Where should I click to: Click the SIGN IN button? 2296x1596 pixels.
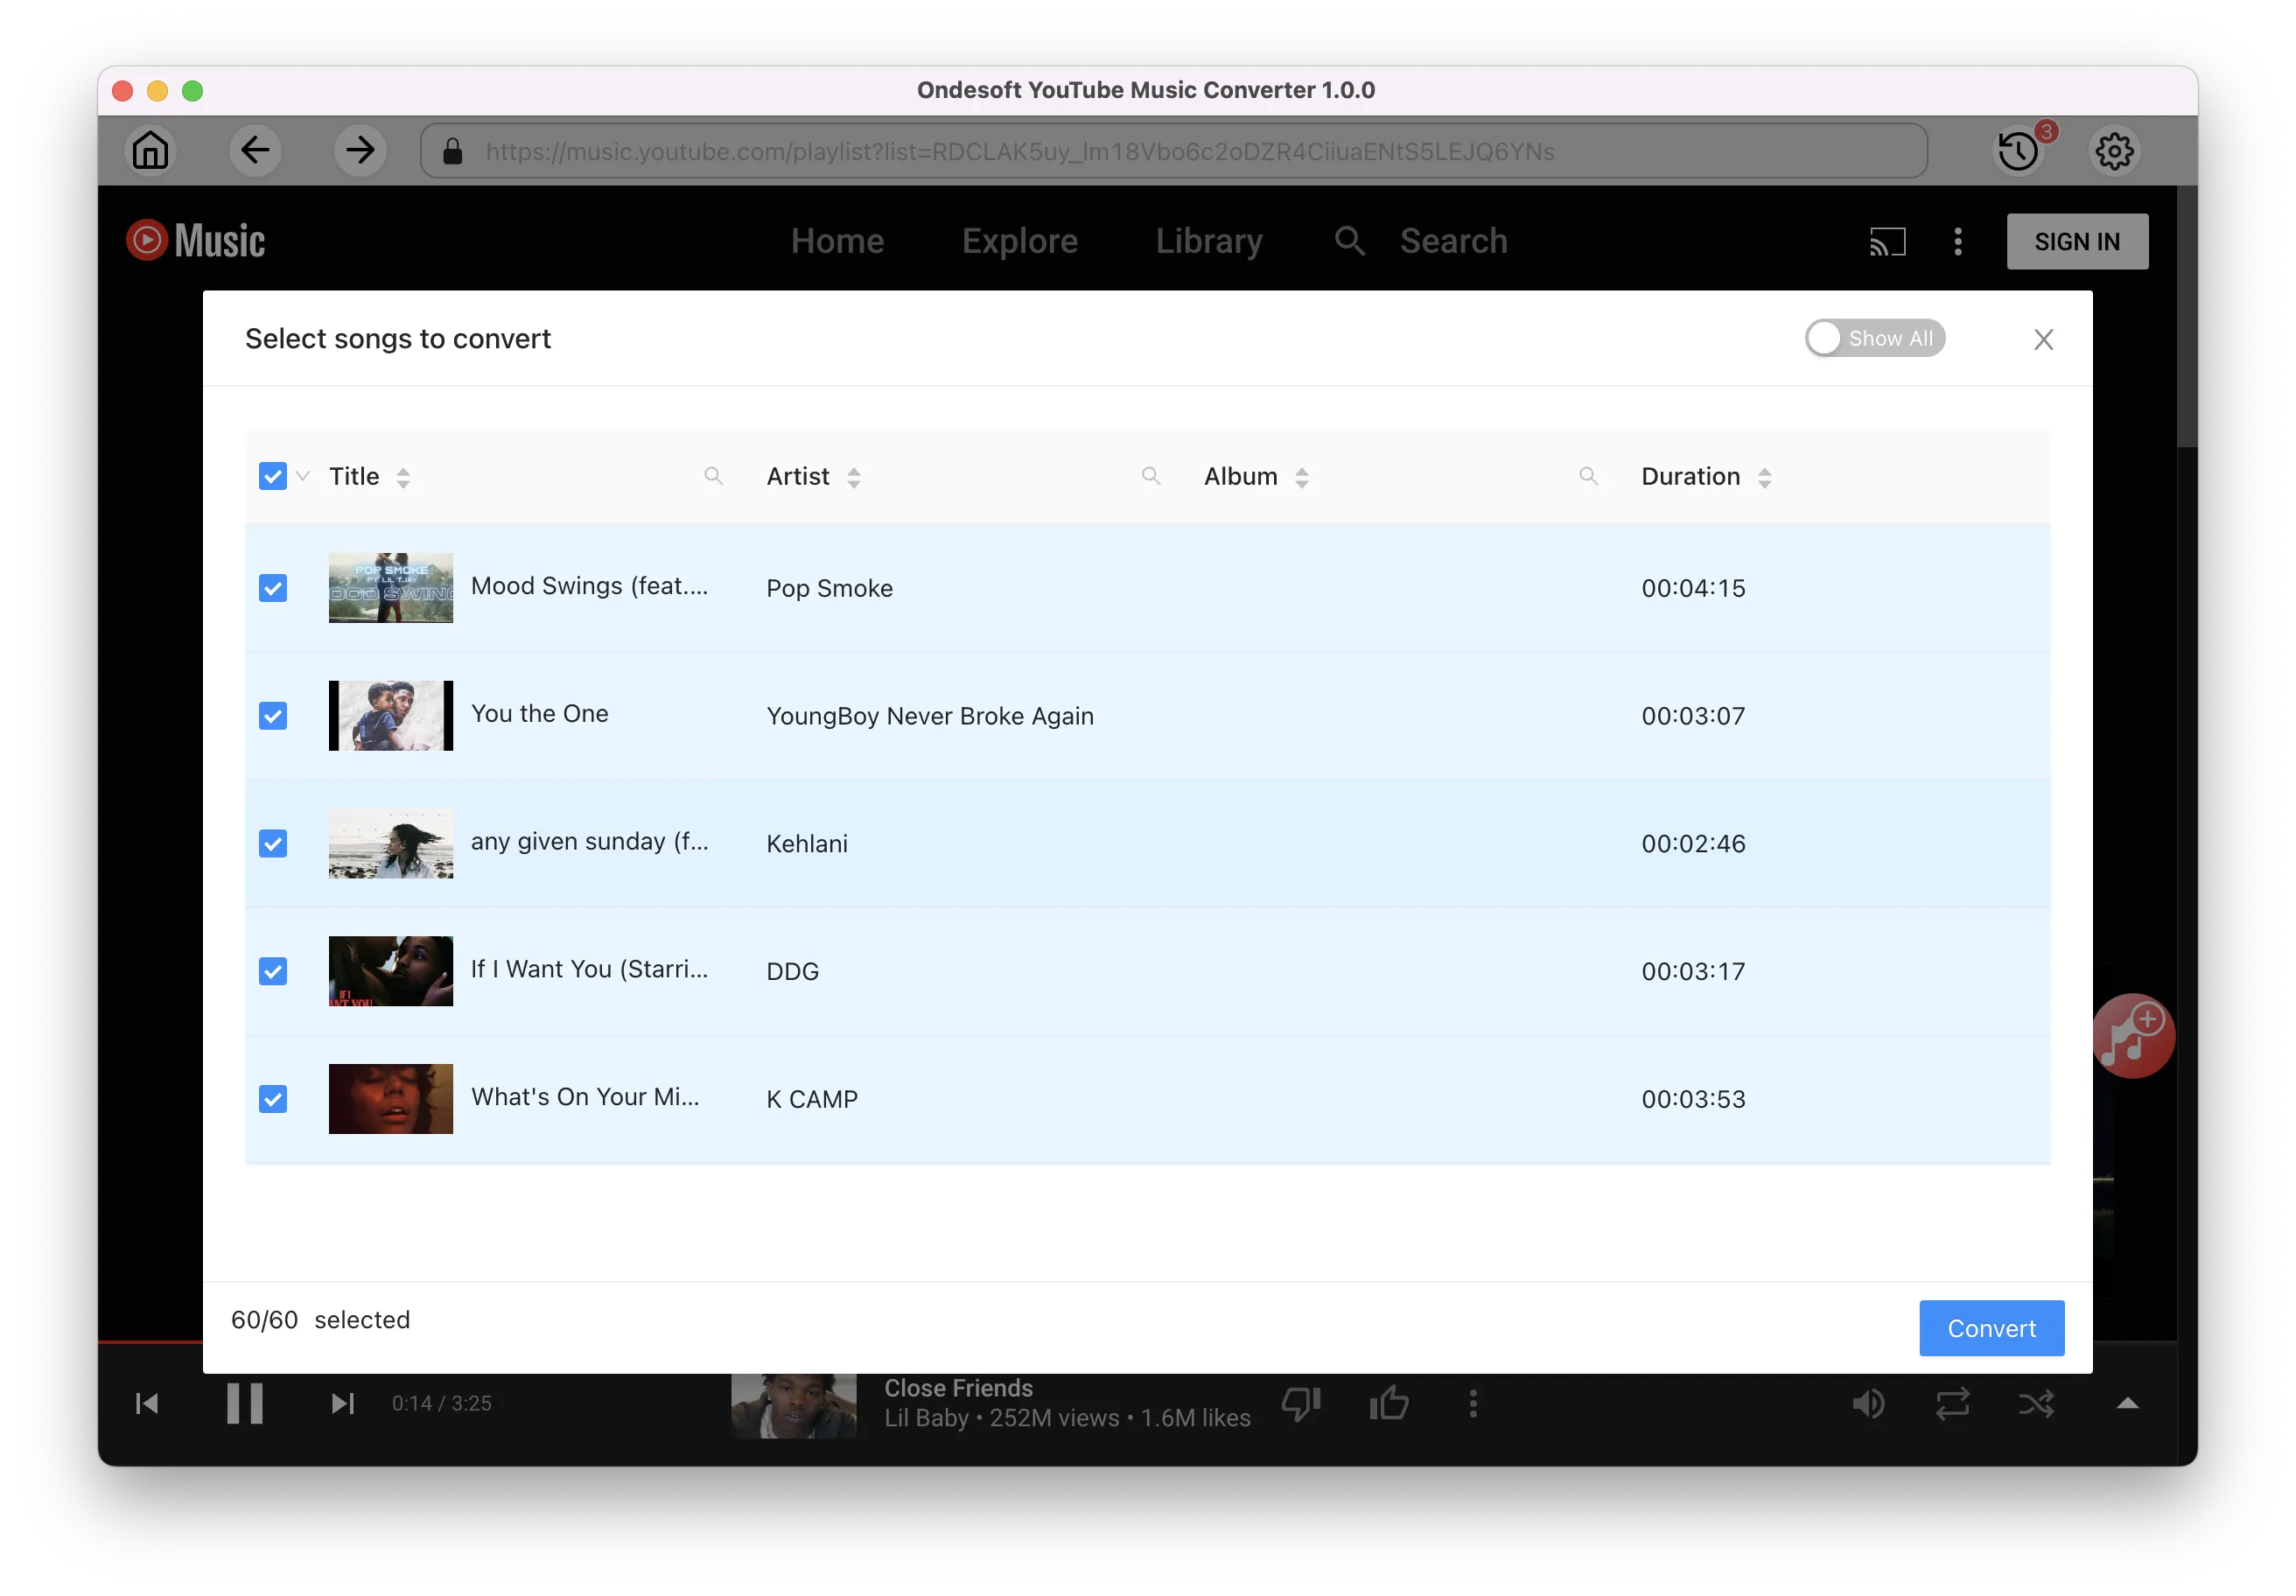pos(2080,241)
